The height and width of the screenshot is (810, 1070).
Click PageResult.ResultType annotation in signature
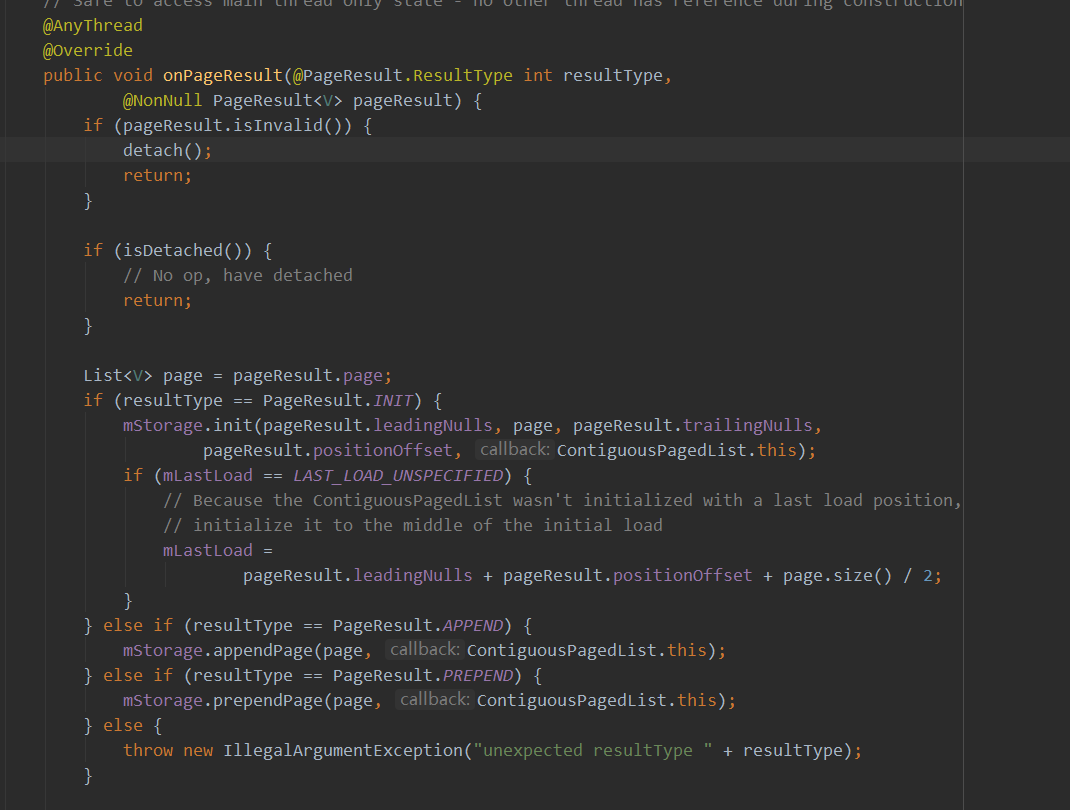coord(403,76)
